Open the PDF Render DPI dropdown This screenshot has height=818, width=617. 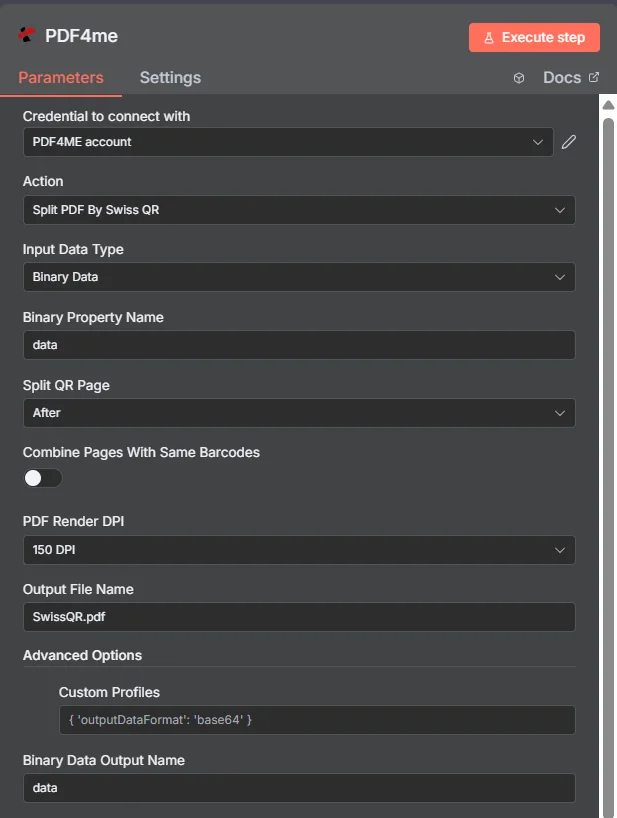click(299, 550)
